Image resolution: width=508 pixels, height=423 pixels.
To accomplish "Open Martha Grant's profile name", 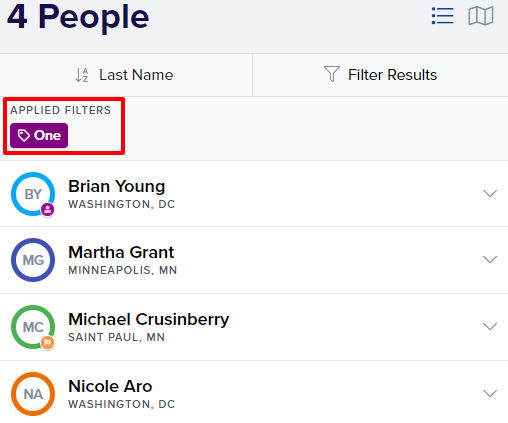I will (121, 252).
